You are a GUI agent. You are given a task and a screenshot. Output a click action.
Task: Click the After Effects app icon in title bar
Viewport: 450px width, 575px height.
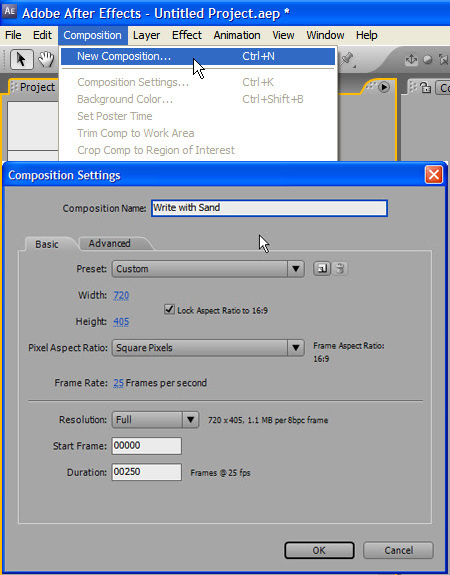[x=9, y=12]
